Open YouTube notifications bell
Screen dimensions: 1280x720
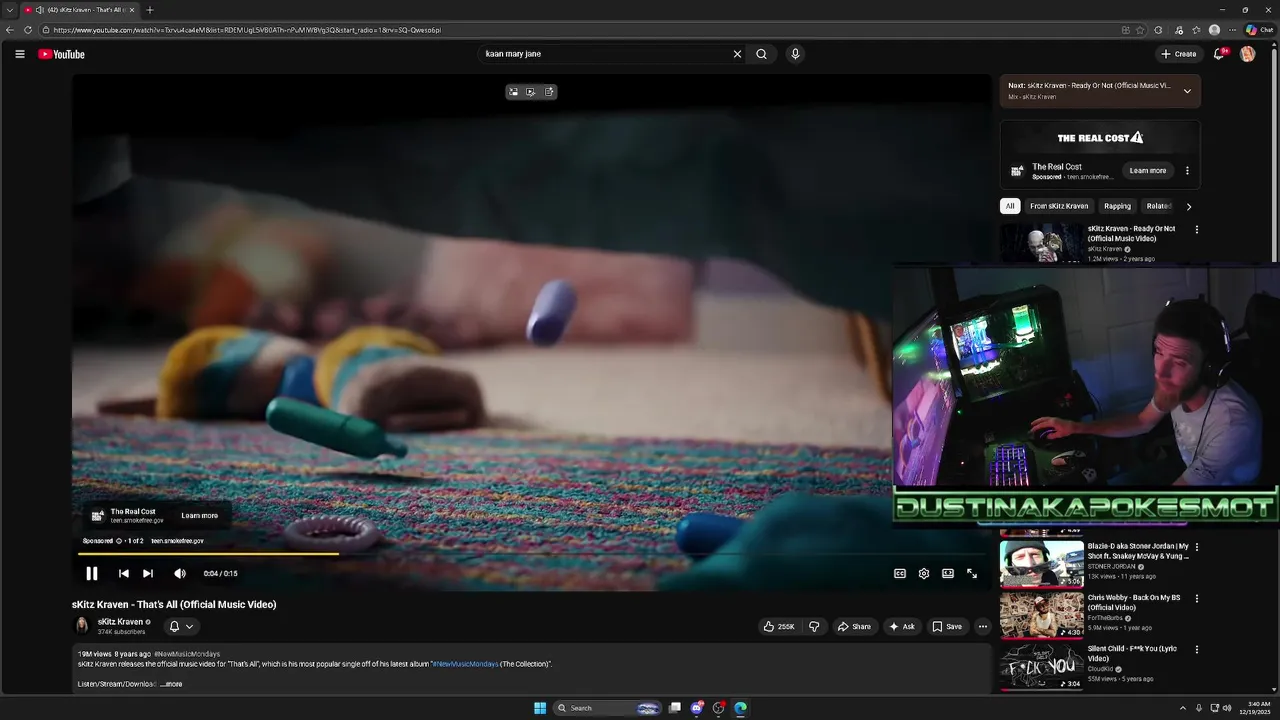(1218, 54)
